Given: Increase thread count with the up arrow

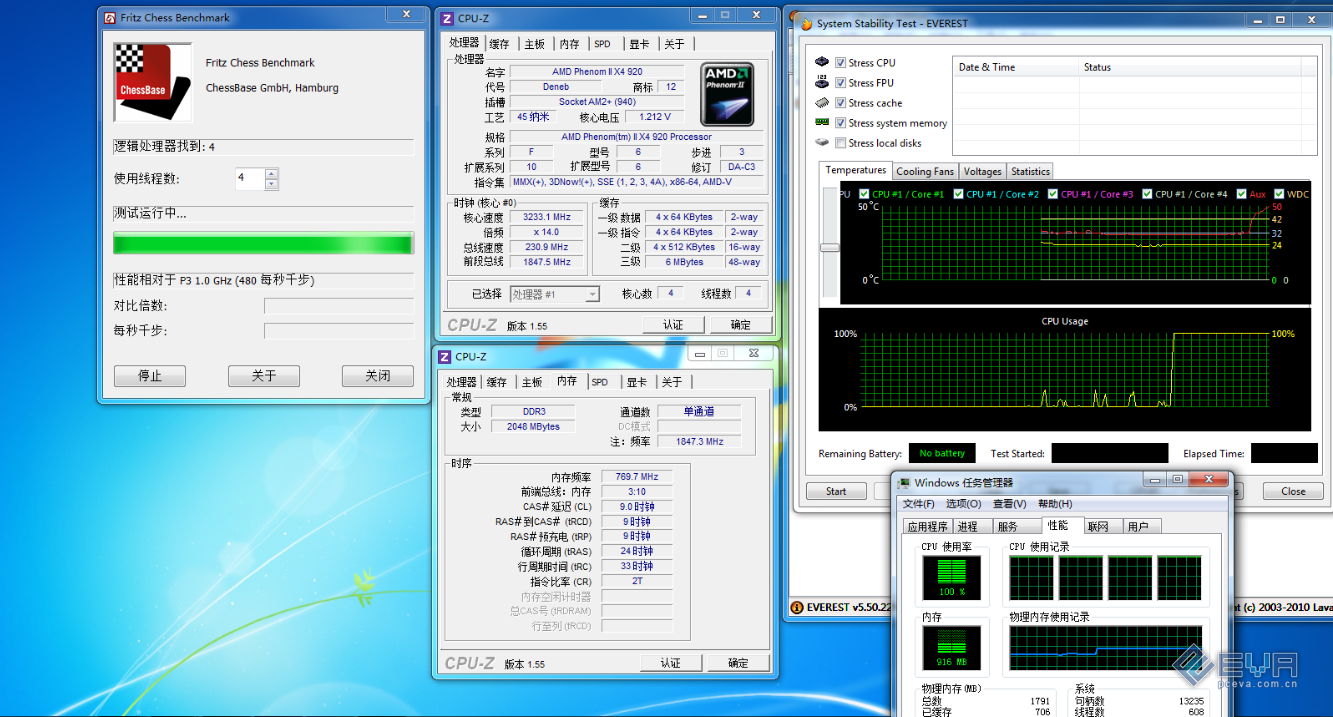Looking at the screenshot, I should pyautogui.click(x=271, y=174).
